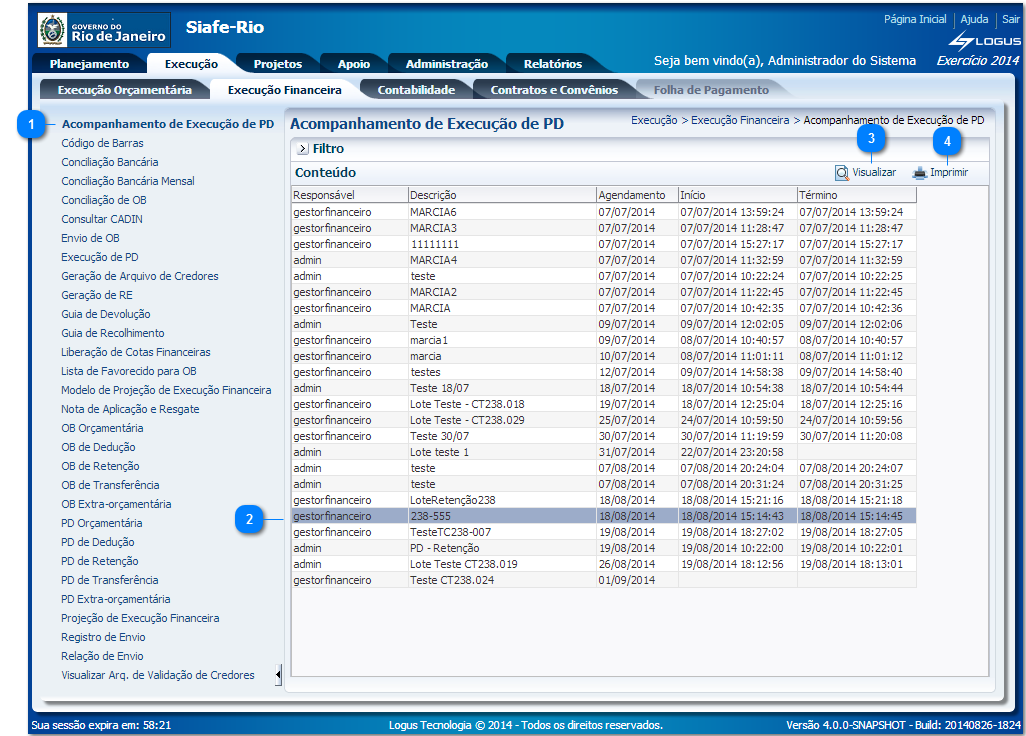This screenshot has width=1026, height=736.
Task: Select the row with description MARCIA6
Action: click(x=433, y=212)
